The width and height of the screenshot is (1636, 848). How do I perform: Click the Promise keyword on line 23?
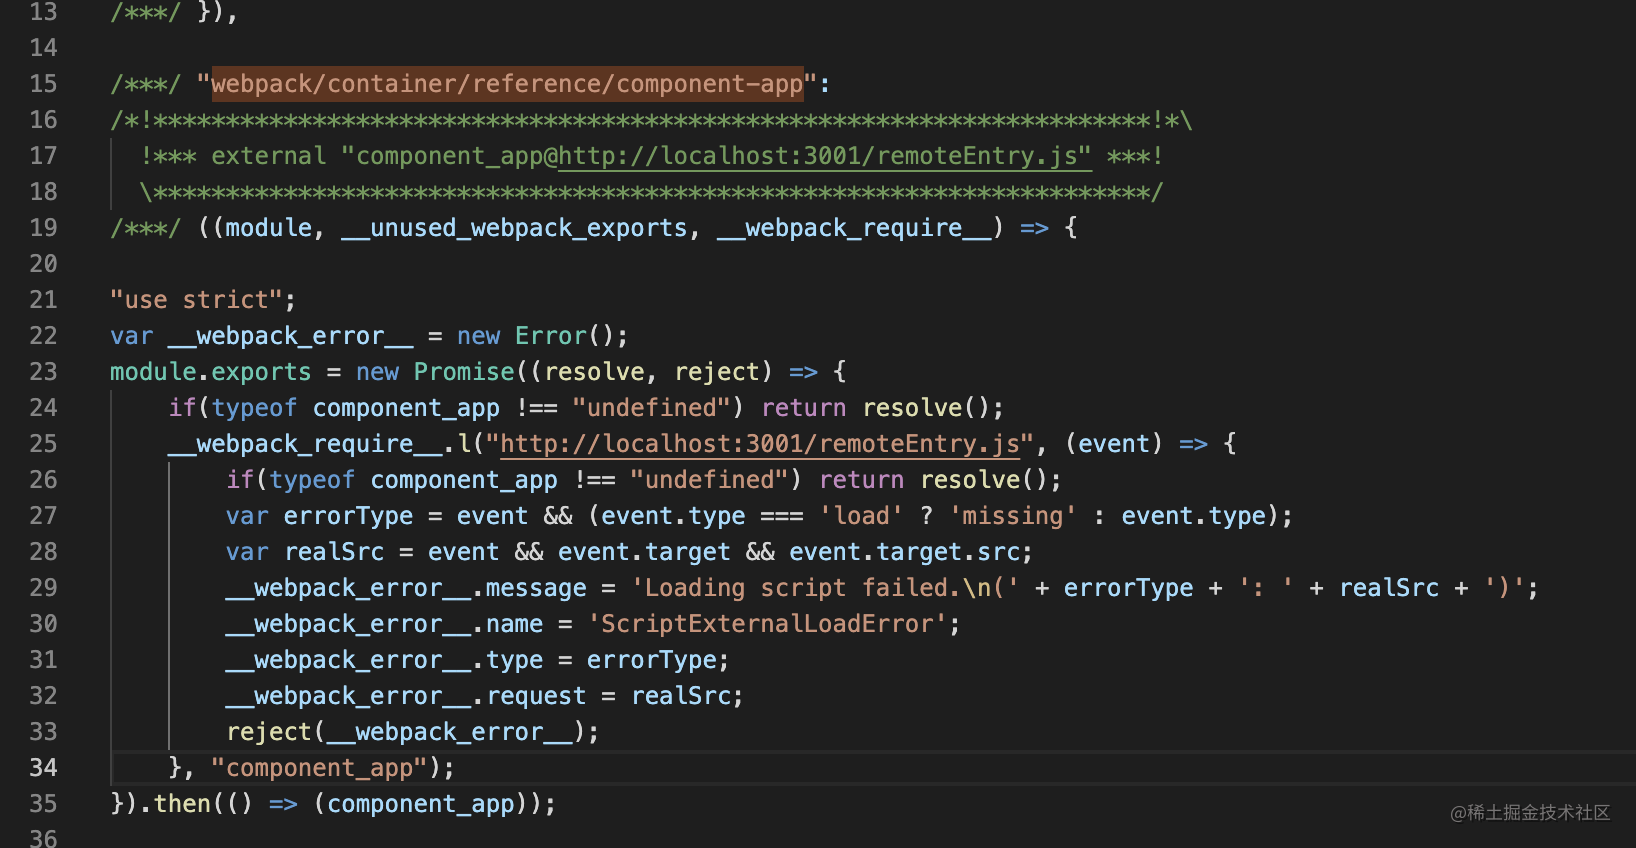coord(464,372)
